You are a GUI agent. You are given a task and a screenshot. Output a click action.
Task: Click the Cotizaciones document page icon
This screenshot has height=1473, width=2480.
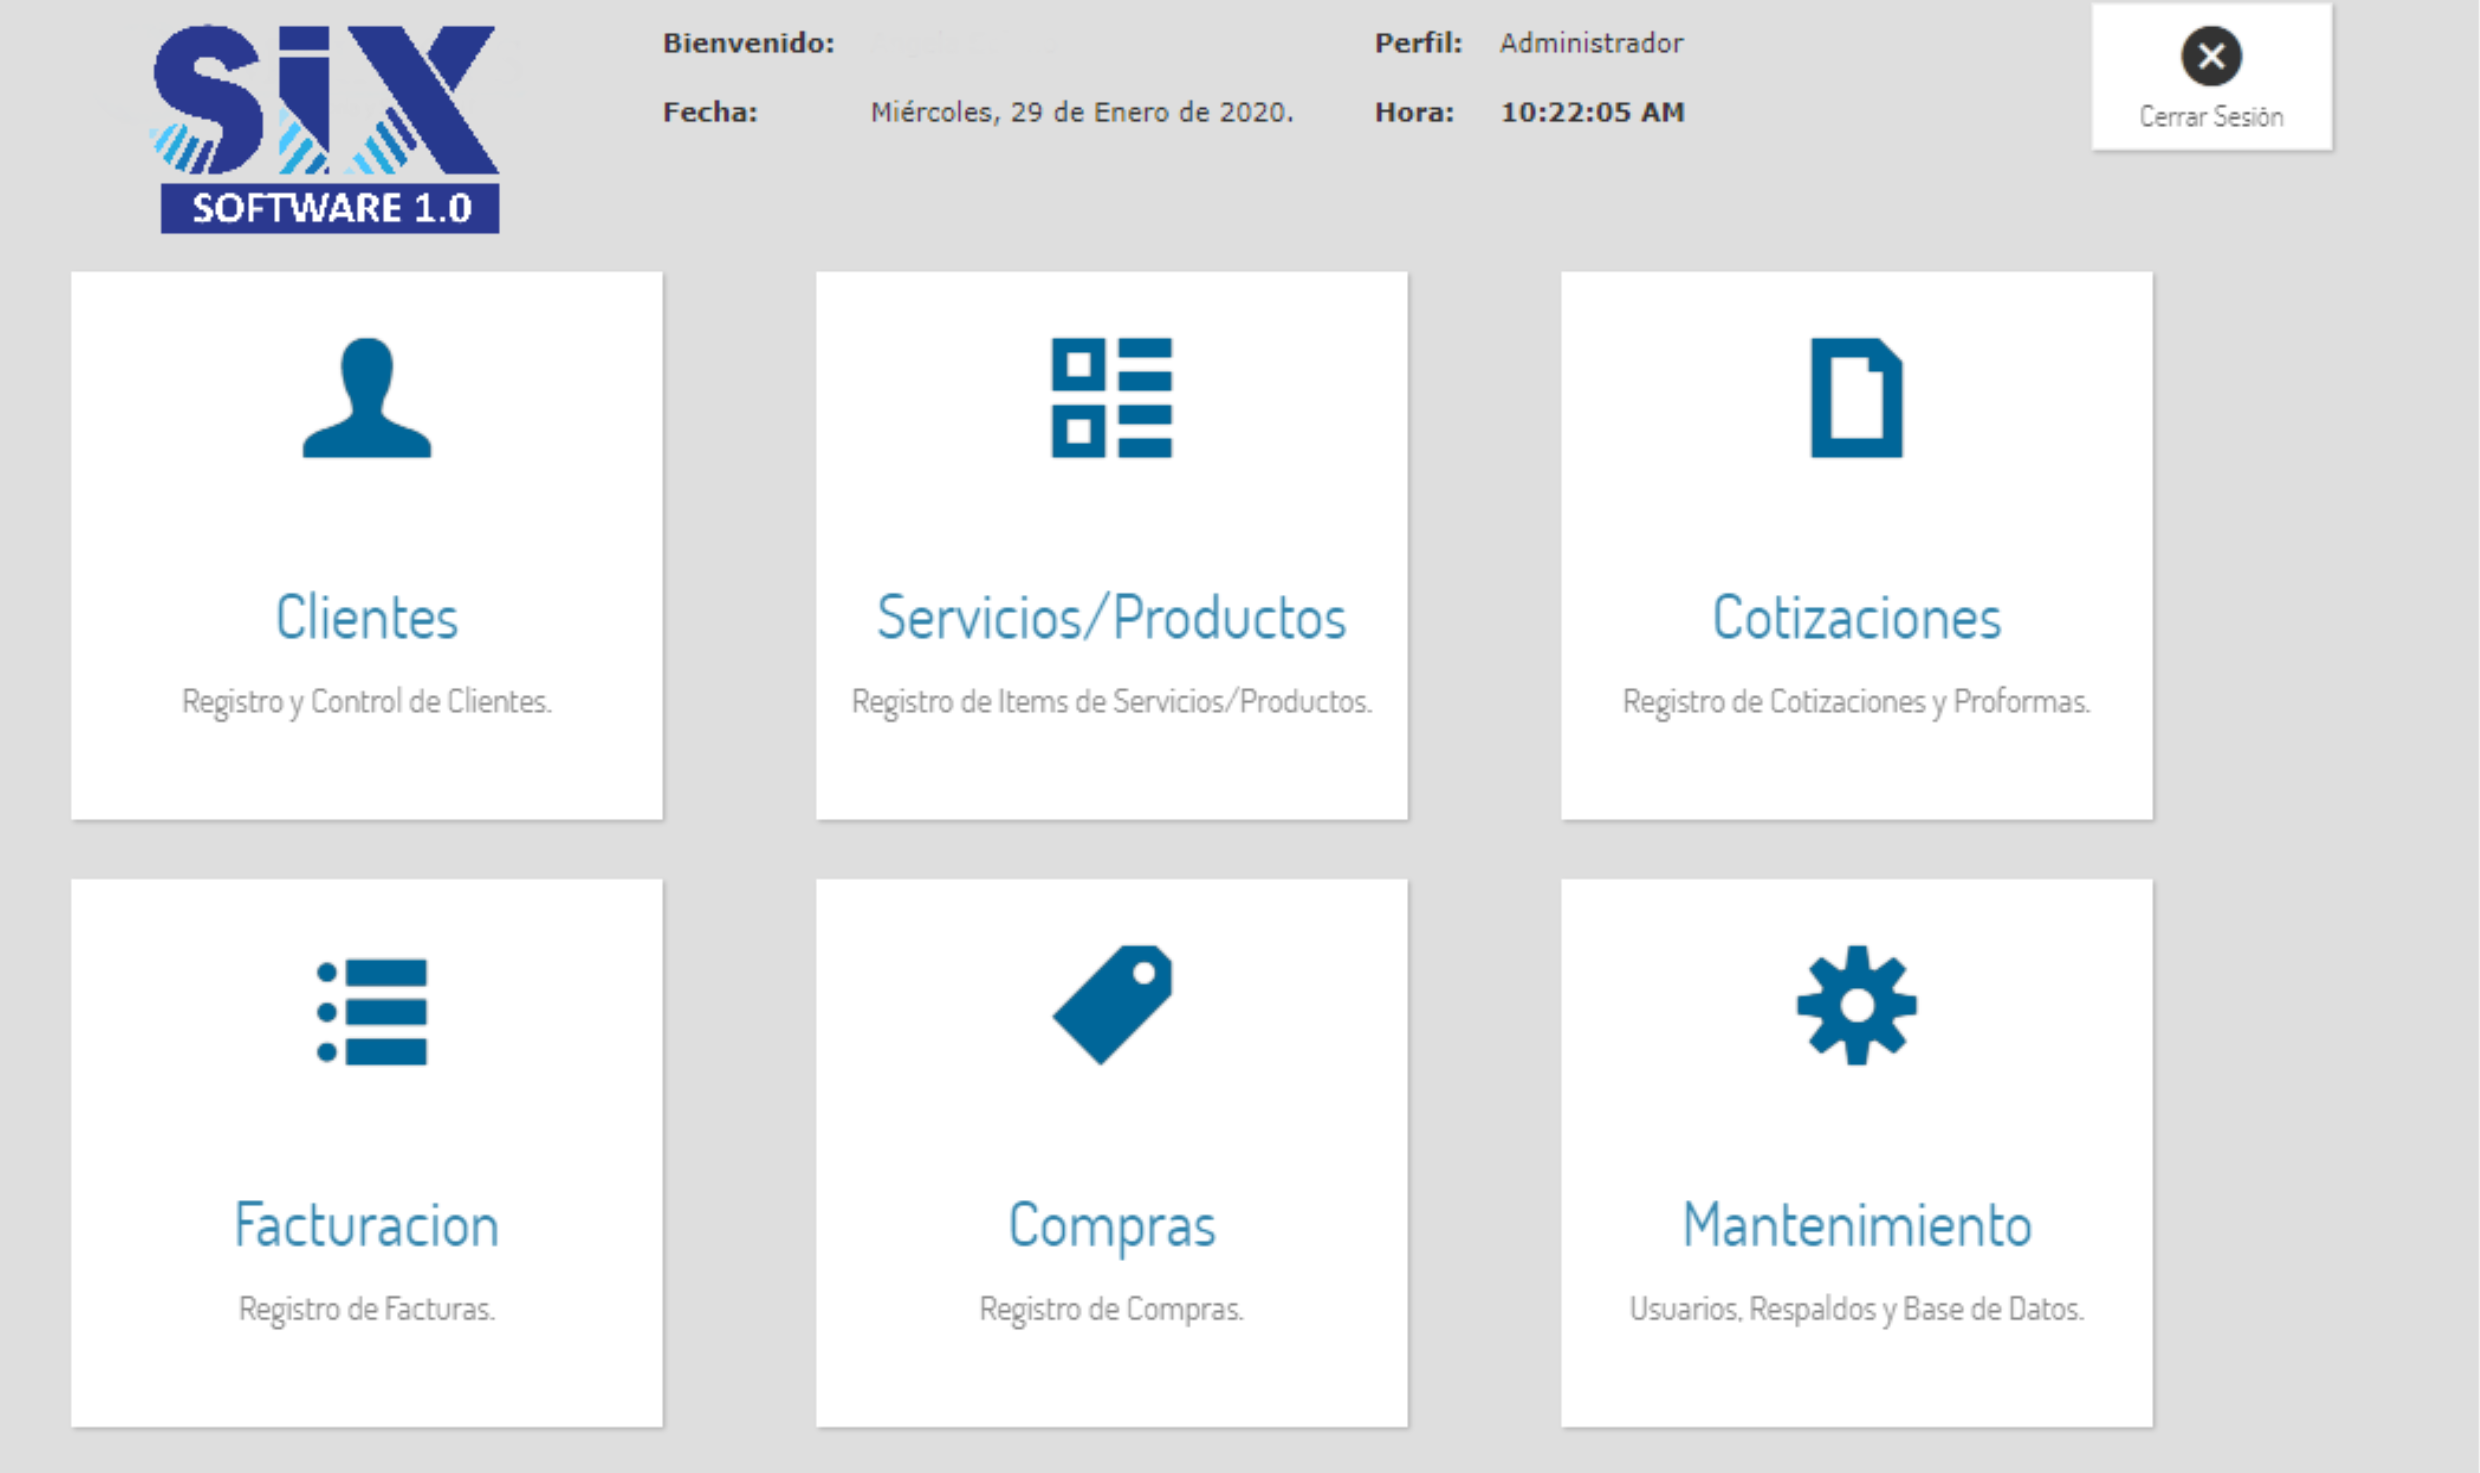(1856, 398)
